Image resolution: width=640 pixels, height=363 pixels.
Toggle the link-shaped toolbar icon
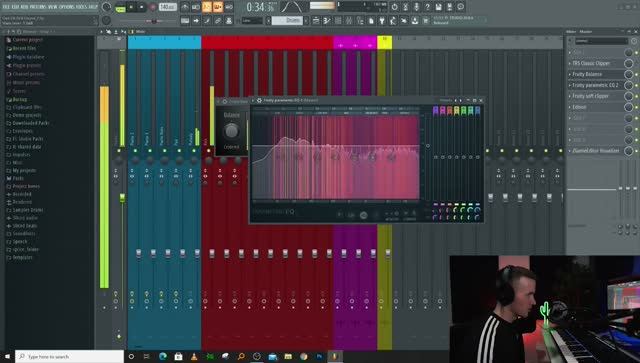(218, 20)
